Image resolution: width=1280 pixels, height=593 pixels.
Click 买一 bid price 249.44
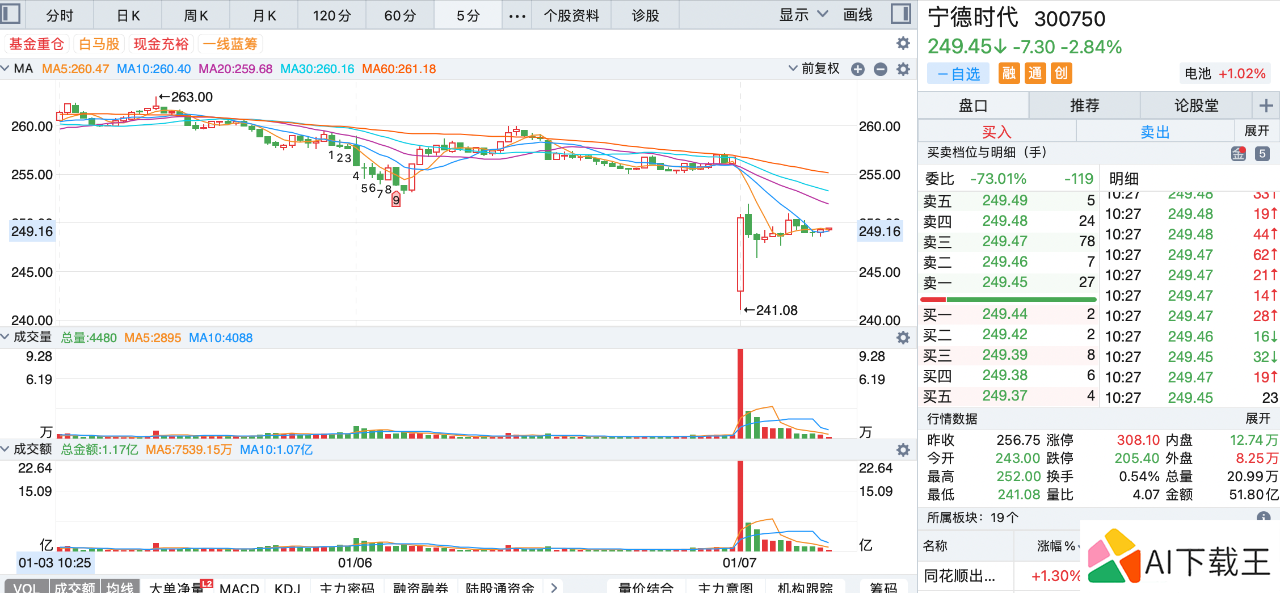tap(1004, 314)
